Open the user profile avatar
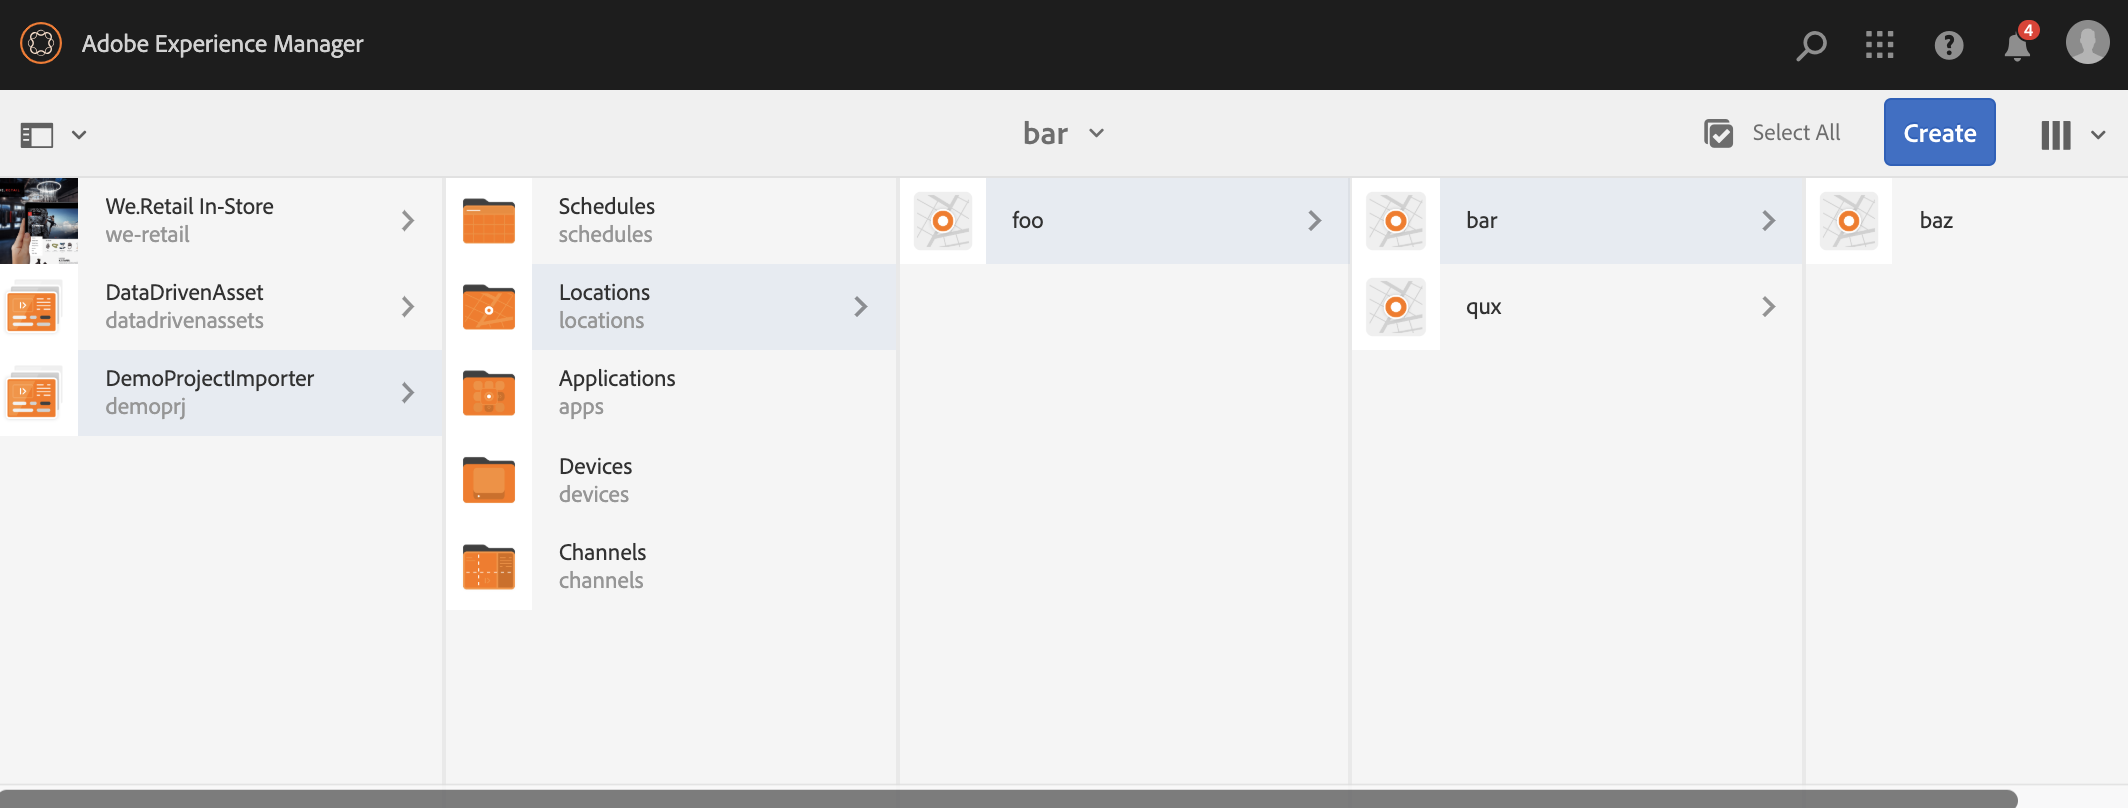 click(x=2088, y=43)
